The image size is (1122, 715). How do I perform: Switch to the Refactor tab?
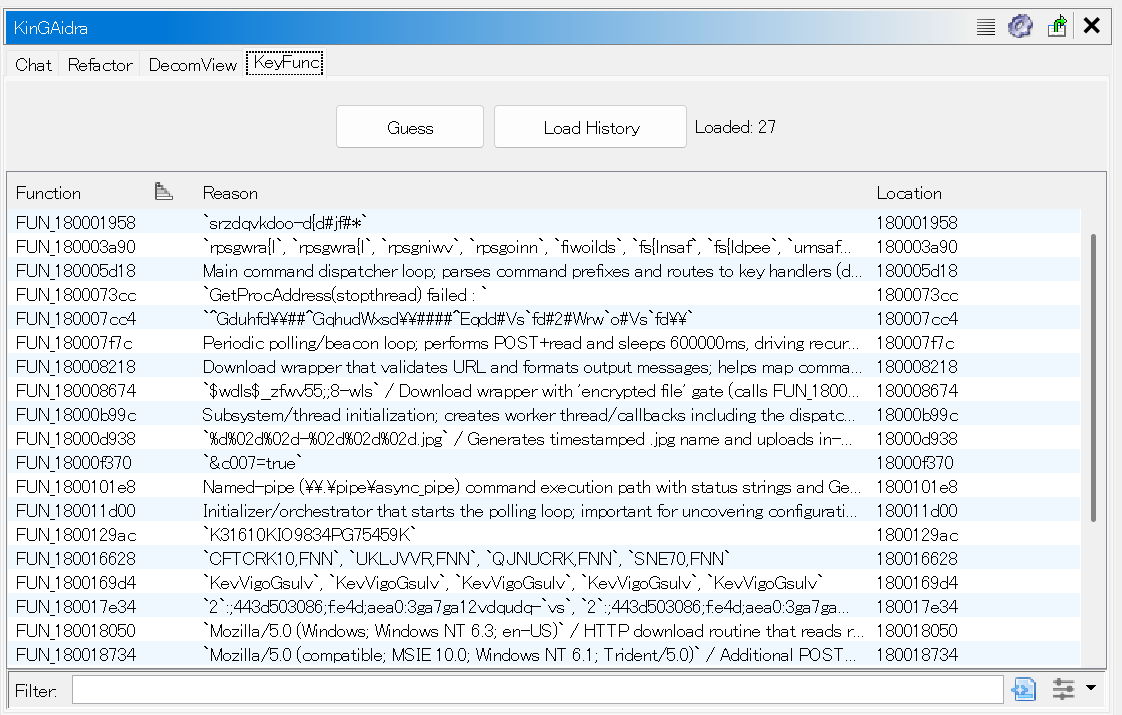100,65
